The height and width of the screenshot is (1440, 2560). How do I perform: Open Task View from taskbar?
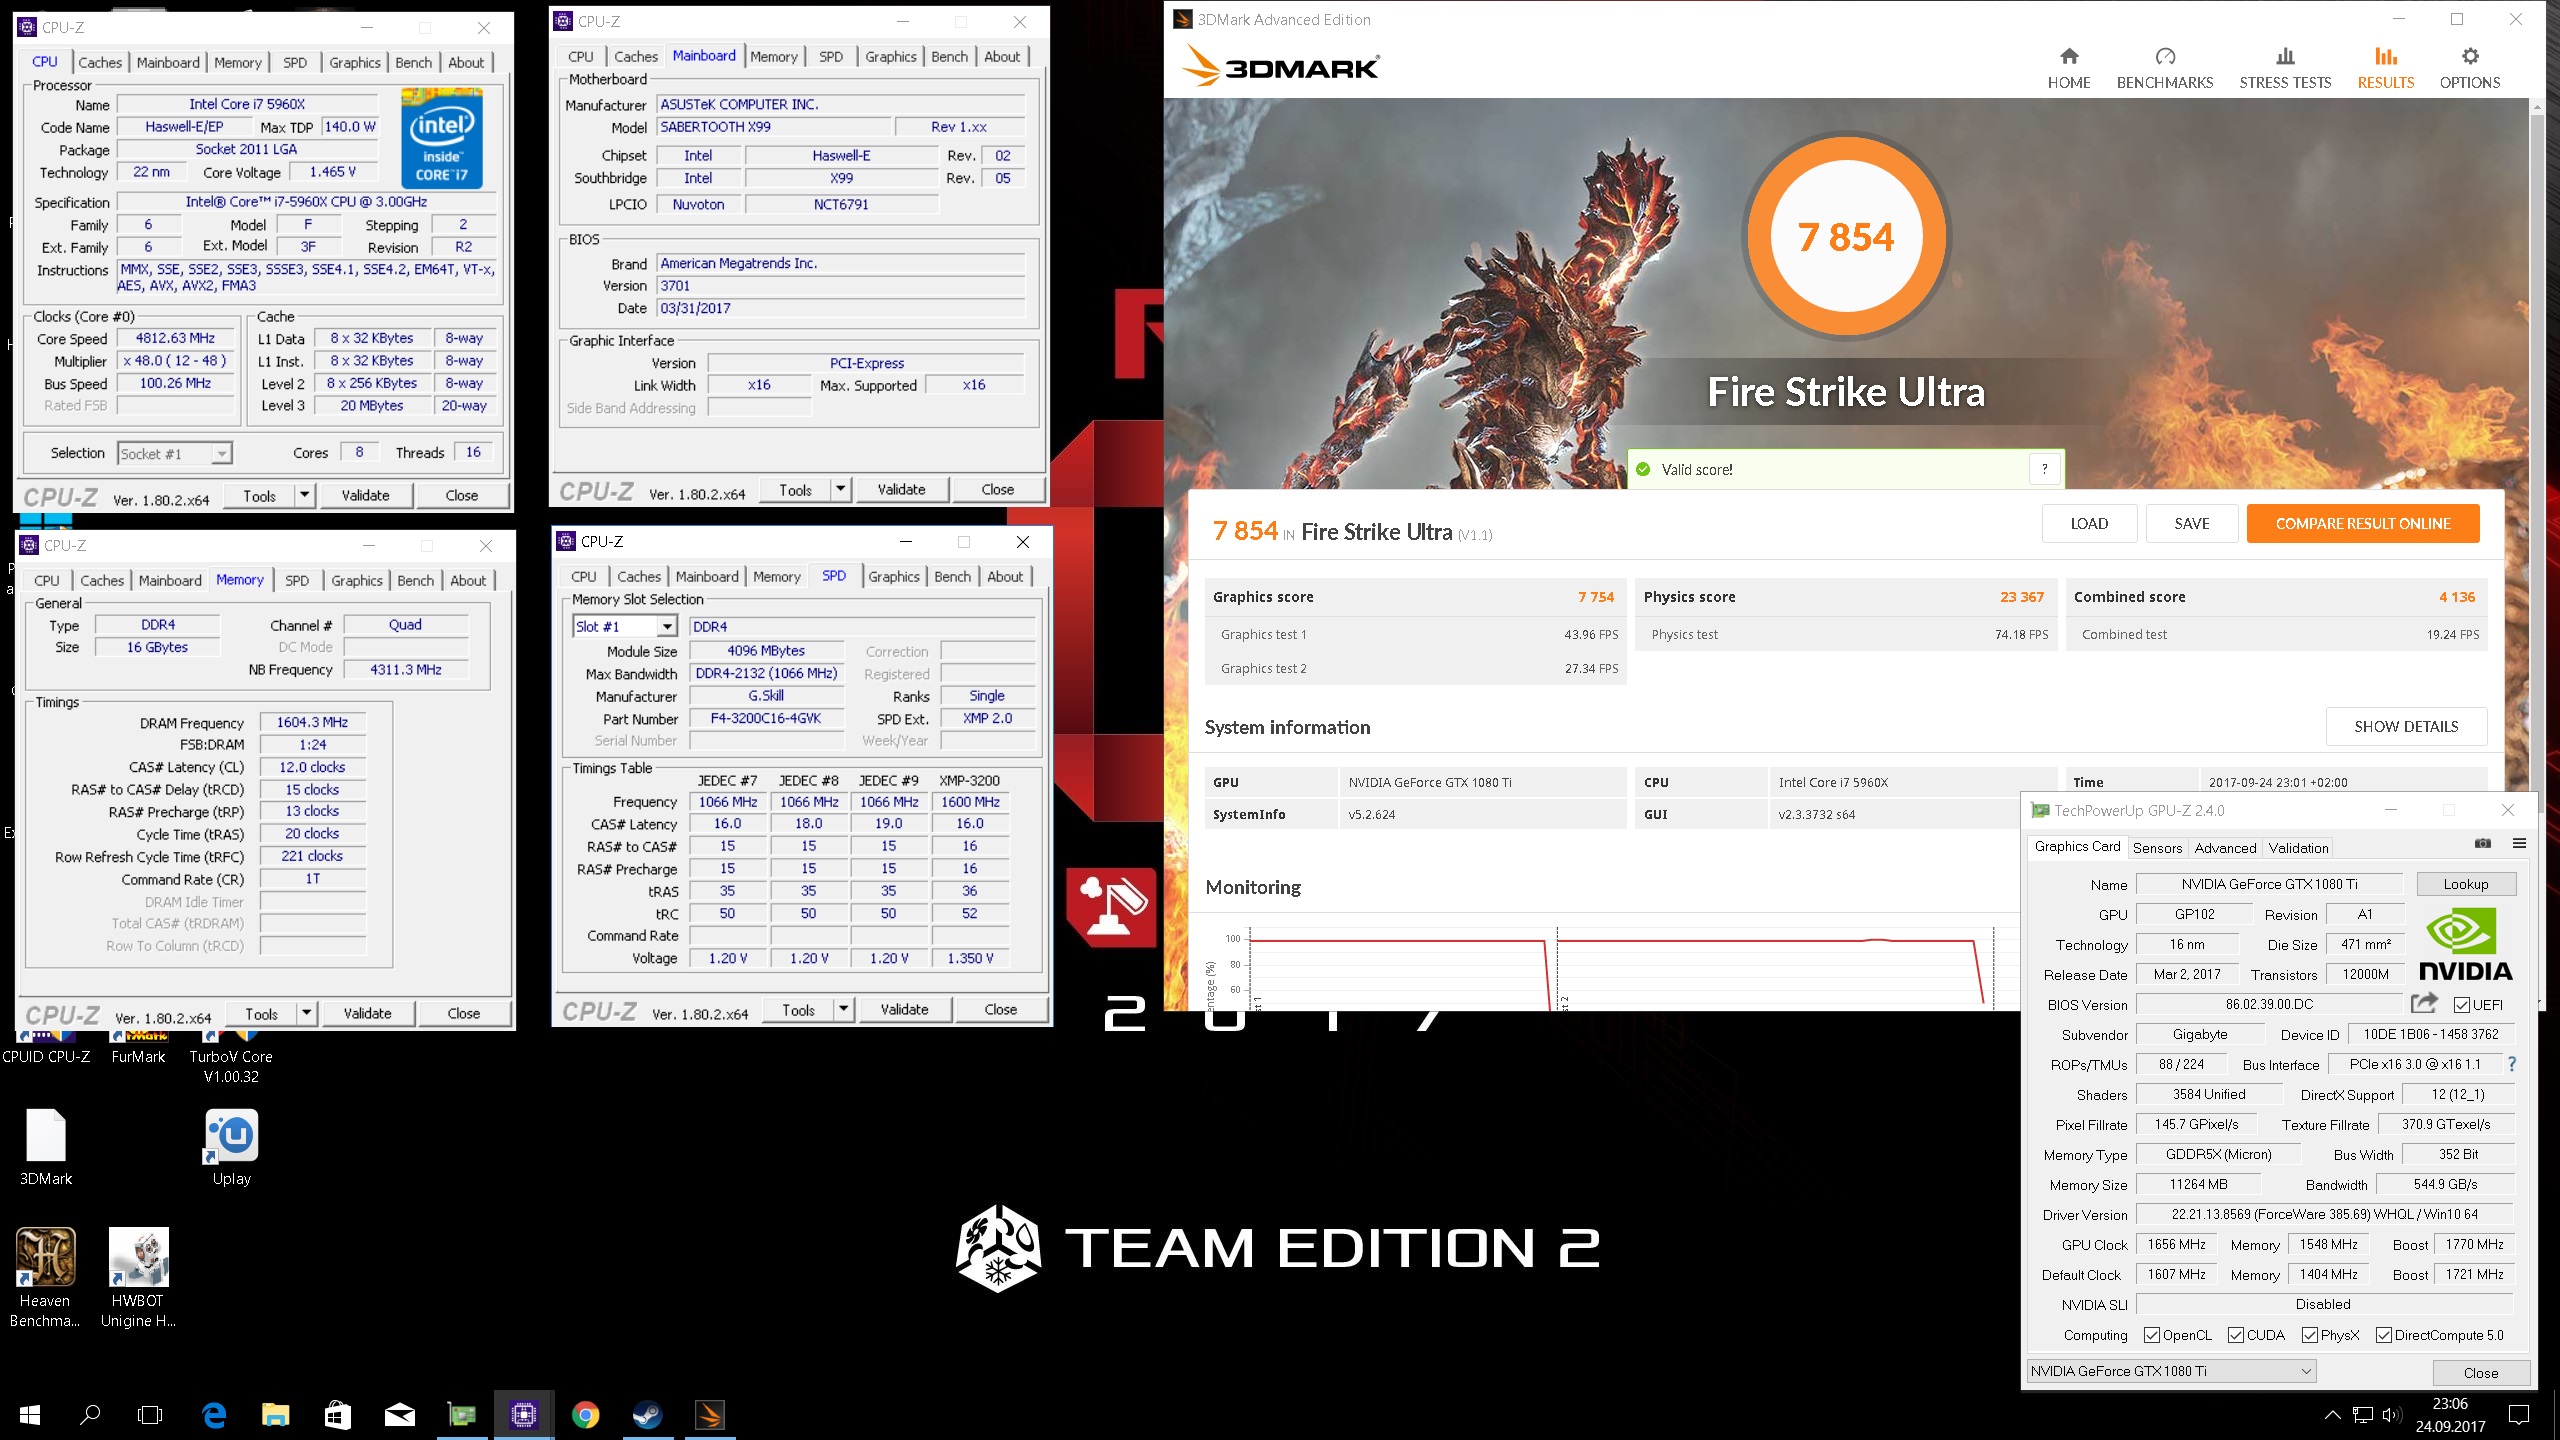(150, 1415)
